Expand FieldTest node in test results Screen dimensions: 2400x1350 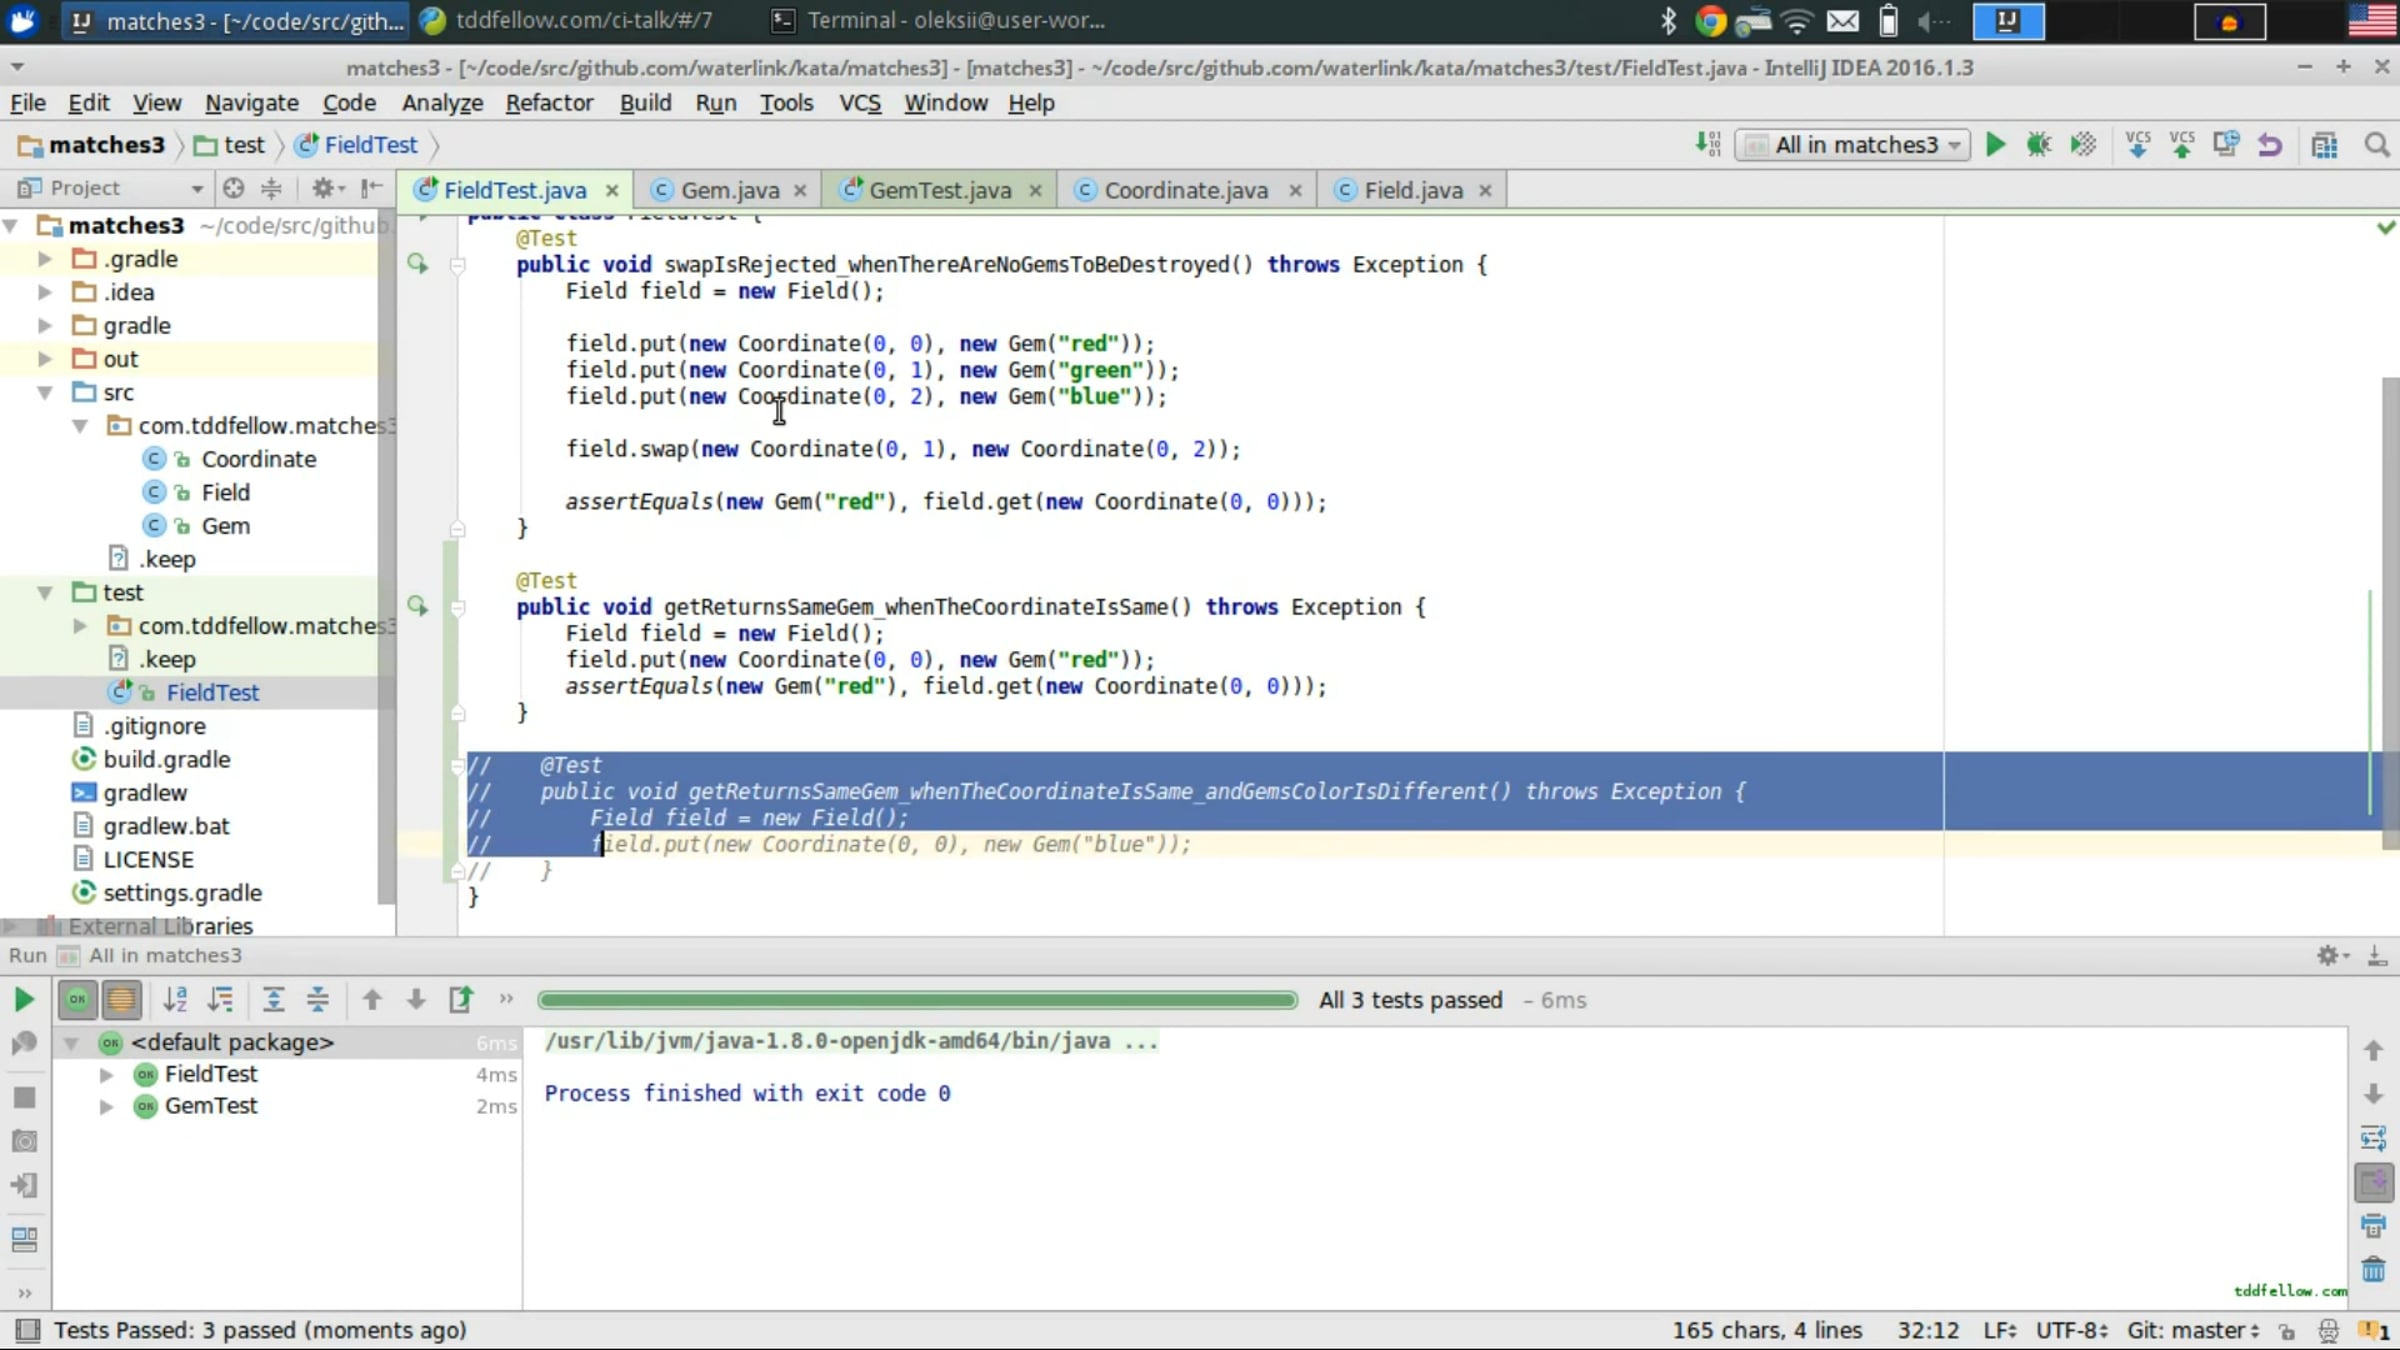[x=106, y=1074]
